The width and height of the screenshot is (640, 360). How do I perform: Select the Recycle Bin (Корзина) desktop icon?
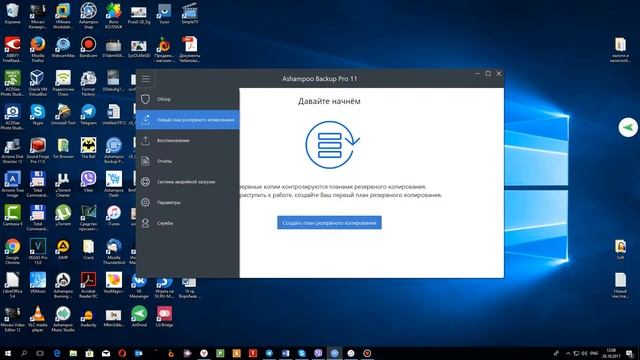[12, 14]
